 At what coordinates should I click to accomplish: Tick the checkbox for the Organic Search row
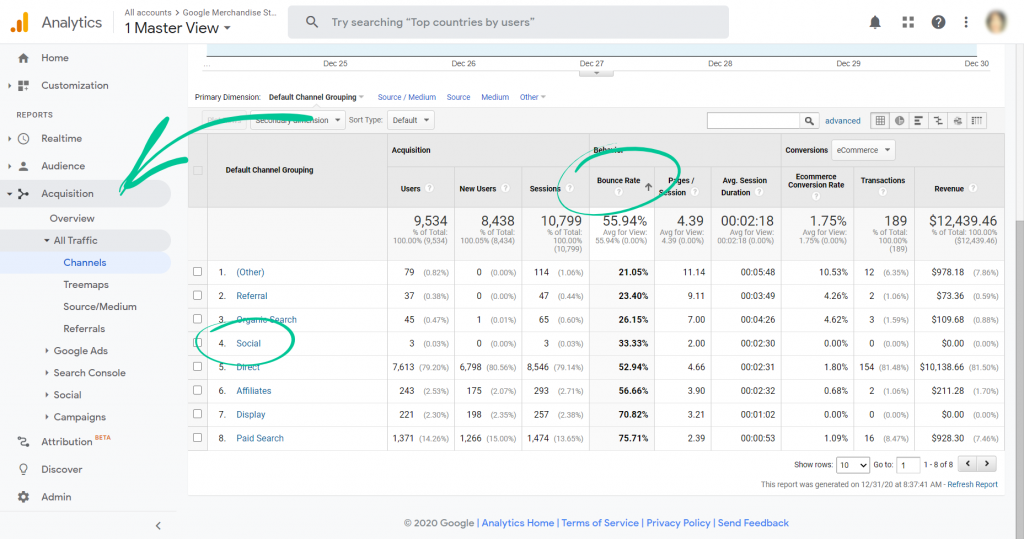coord(197,319)
